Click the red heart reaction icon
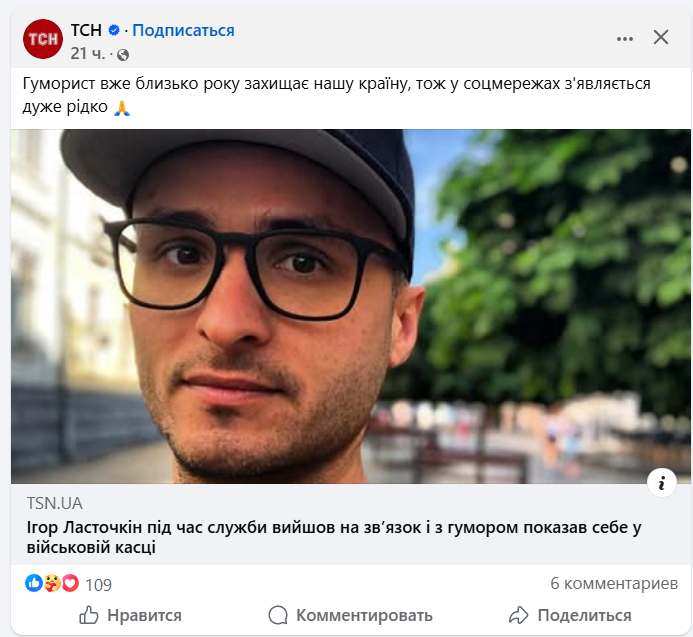 click(x=70, y=583)
